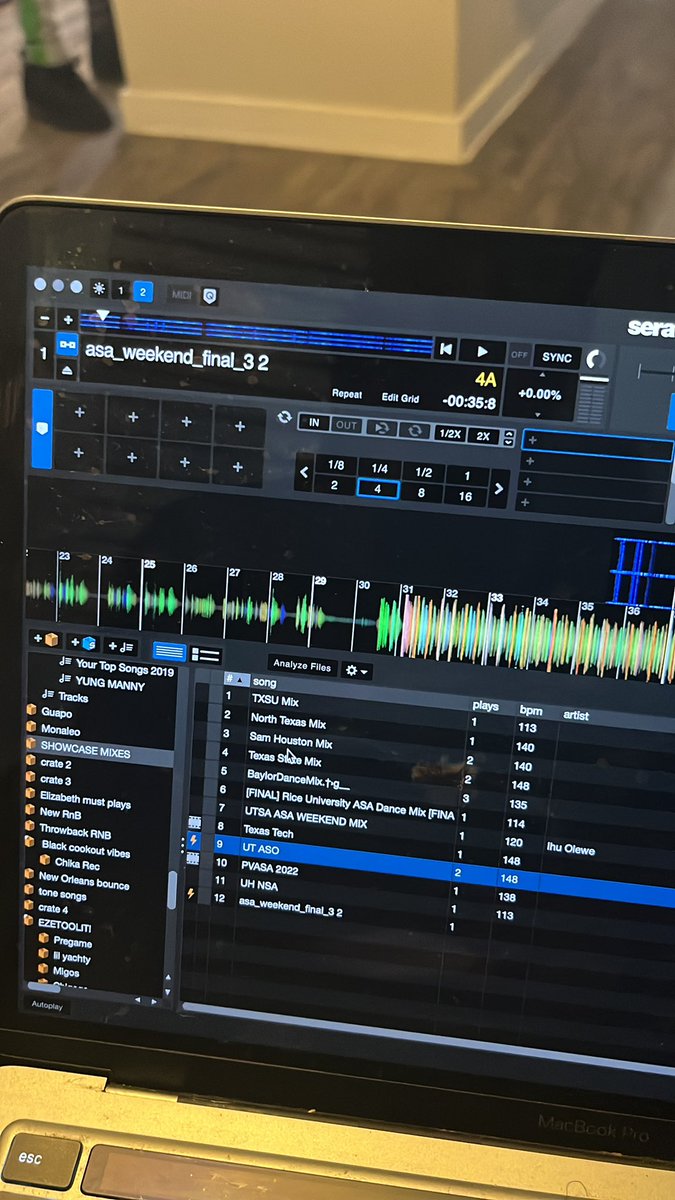Shift loop sizes with the right arrow

[498, 489]
